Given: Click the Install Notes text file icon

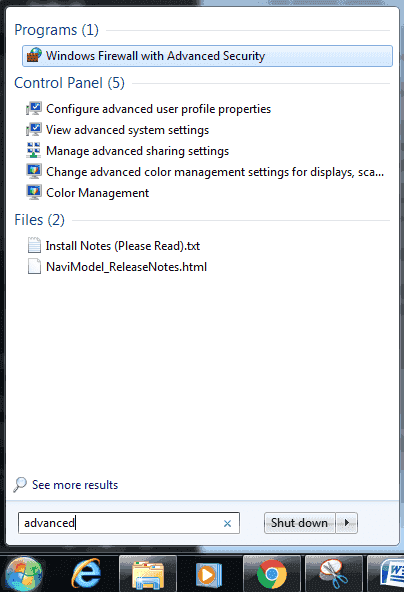Looking at the screenshot, I should tap(34, 245).
